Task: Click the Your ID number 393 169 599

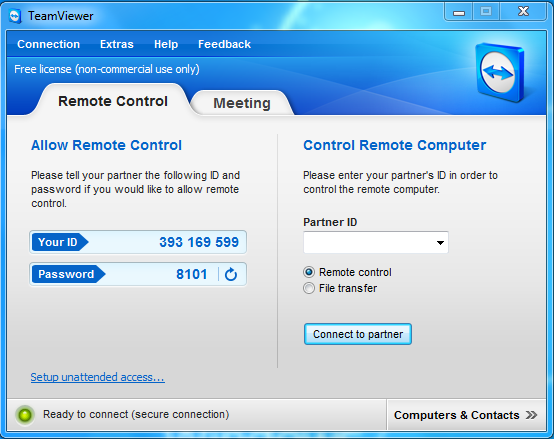Action: 199,242
